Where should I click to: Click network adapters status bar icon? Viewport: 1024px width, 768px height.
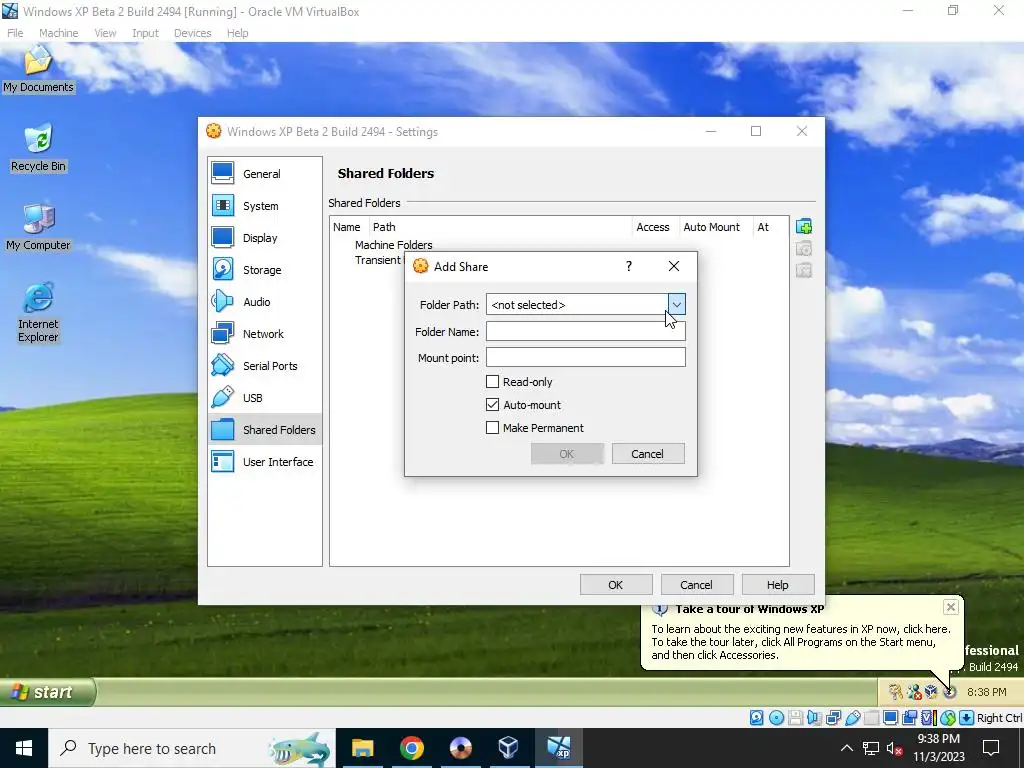(x=833, y=718)
